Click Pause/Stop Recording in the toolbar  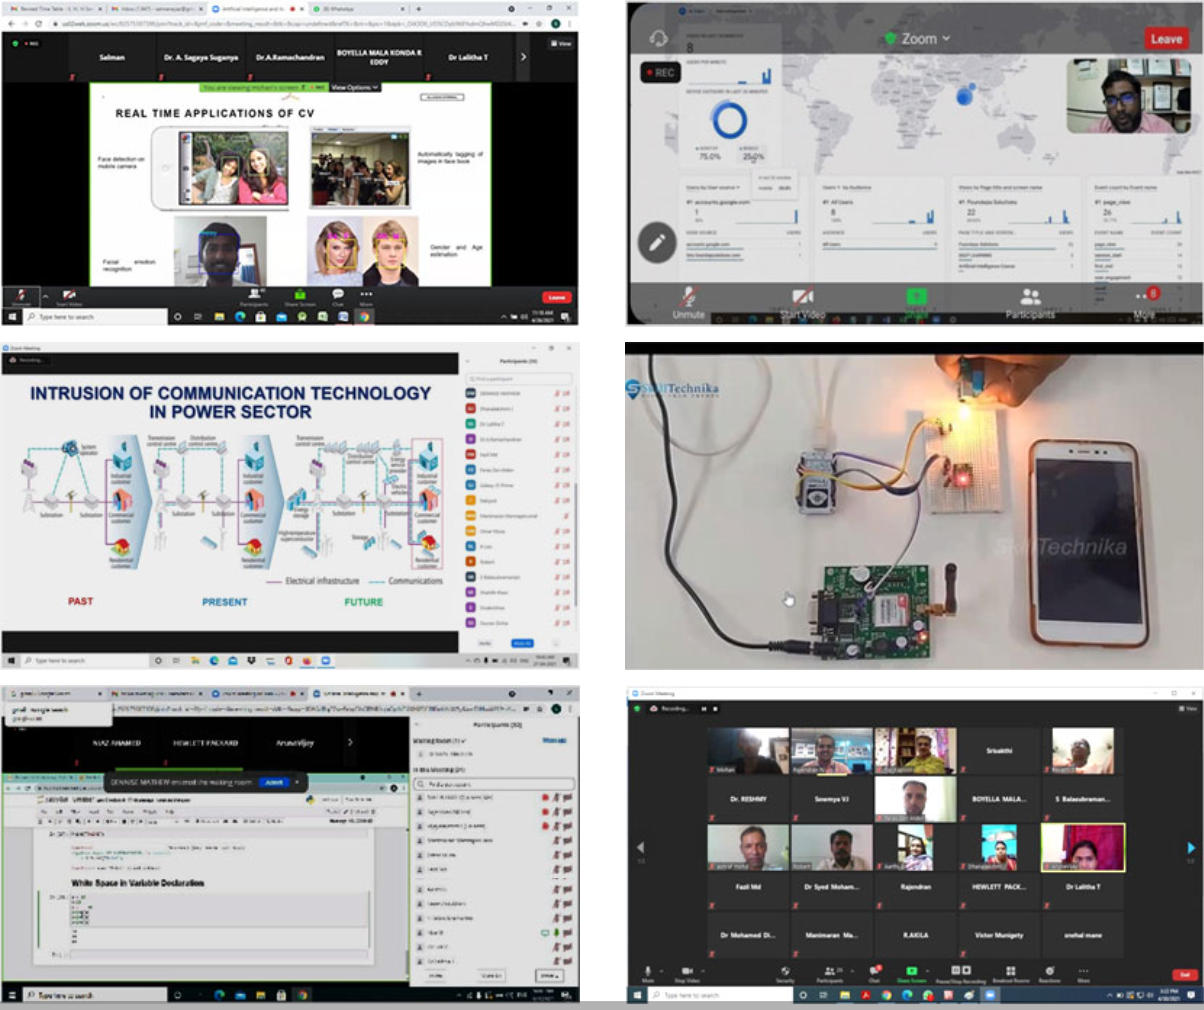point(960,972)
